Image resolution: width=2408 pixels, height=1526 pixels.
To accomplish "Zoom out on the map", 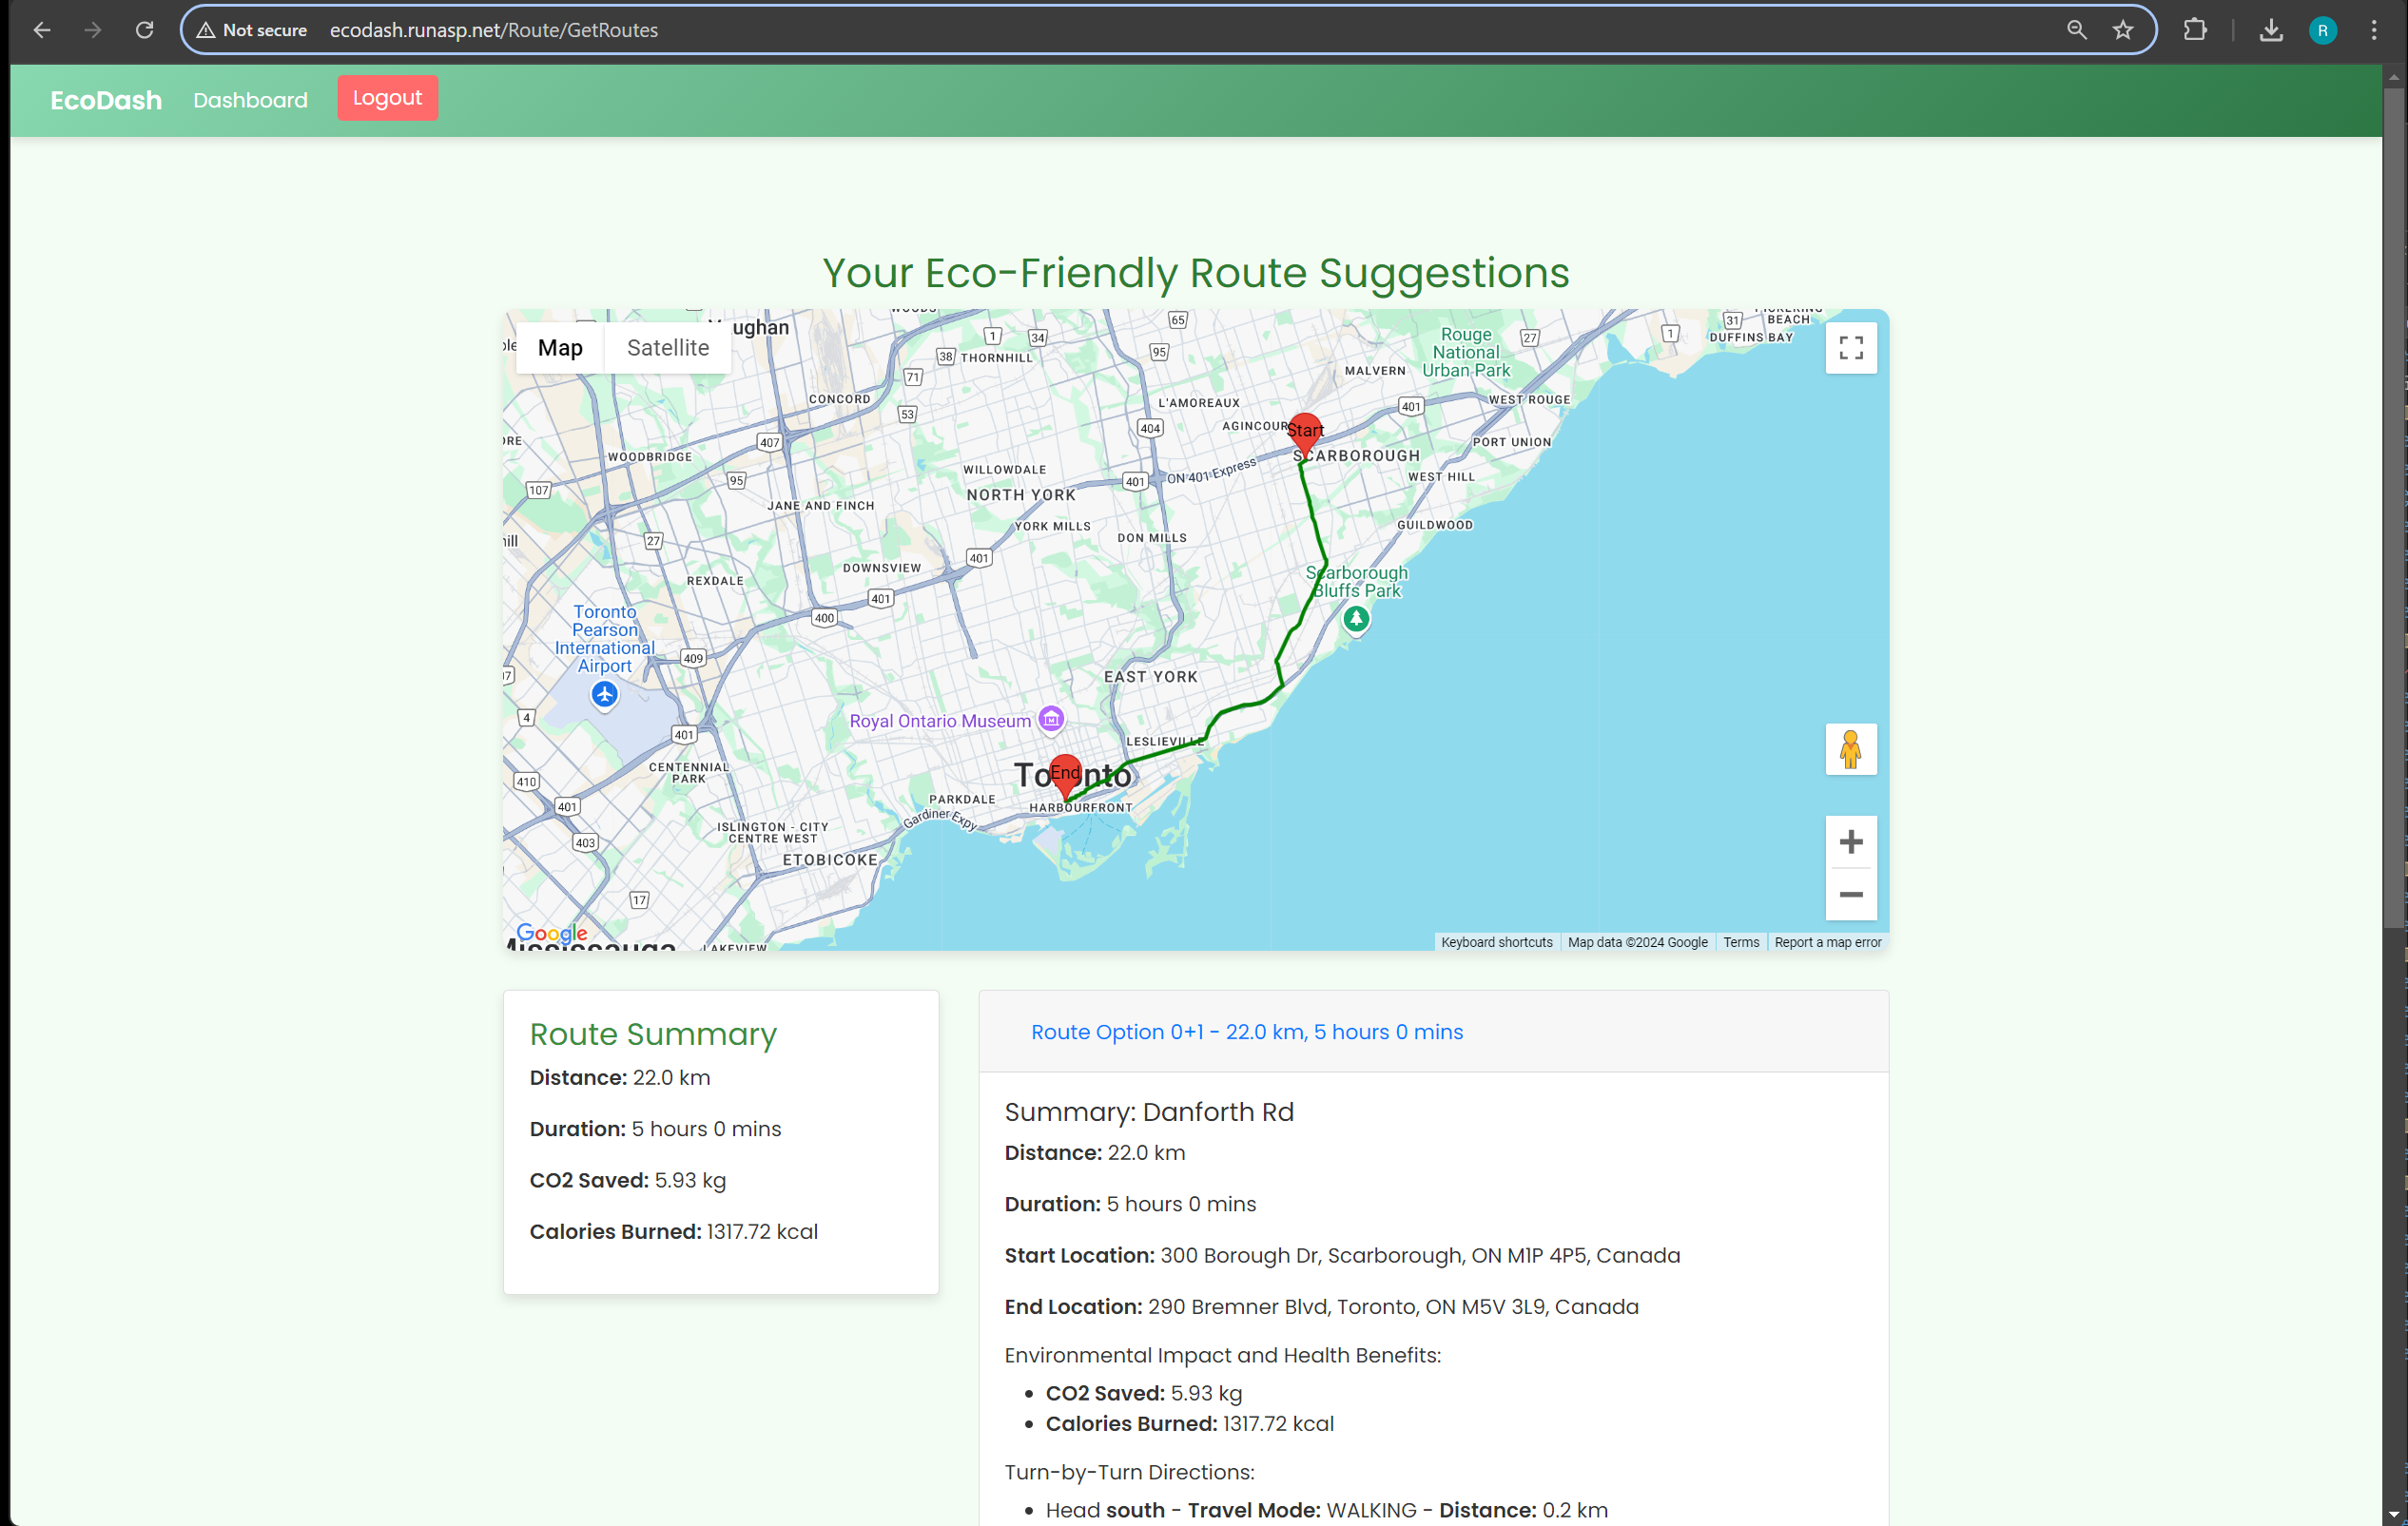I will point(1850,895).
